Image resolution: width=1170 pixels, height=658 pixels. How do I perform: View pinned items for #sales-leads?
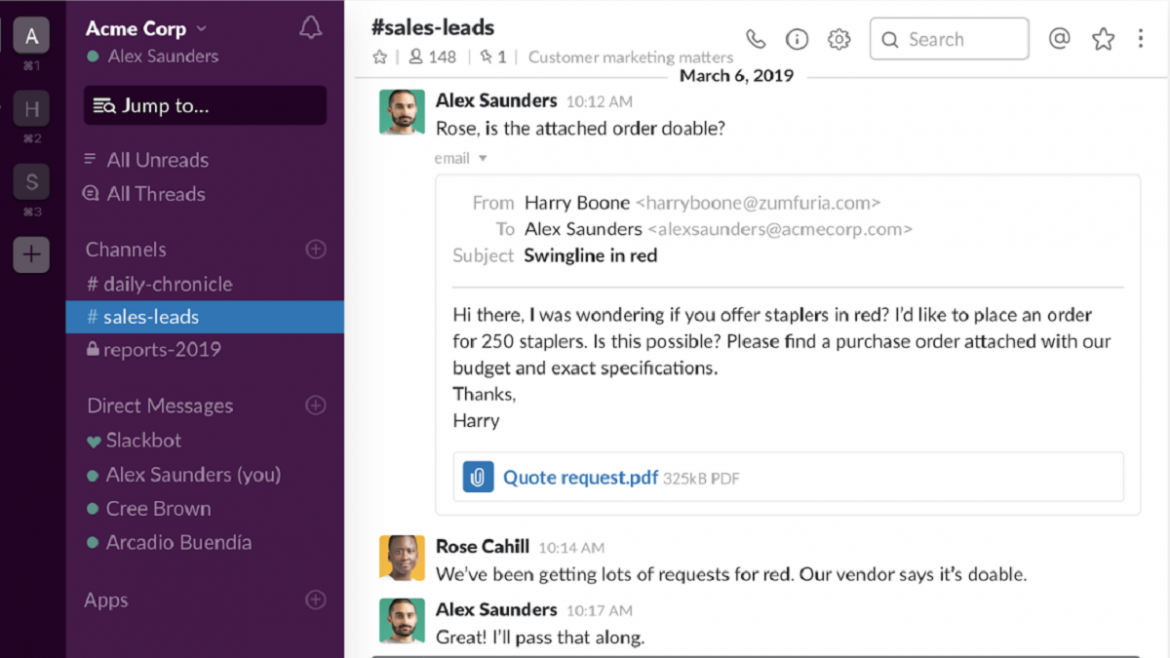click(491, 57)
